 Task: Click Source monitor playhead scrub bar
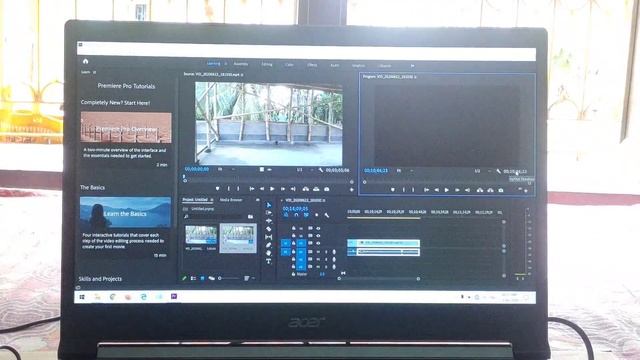click(268, 180)
